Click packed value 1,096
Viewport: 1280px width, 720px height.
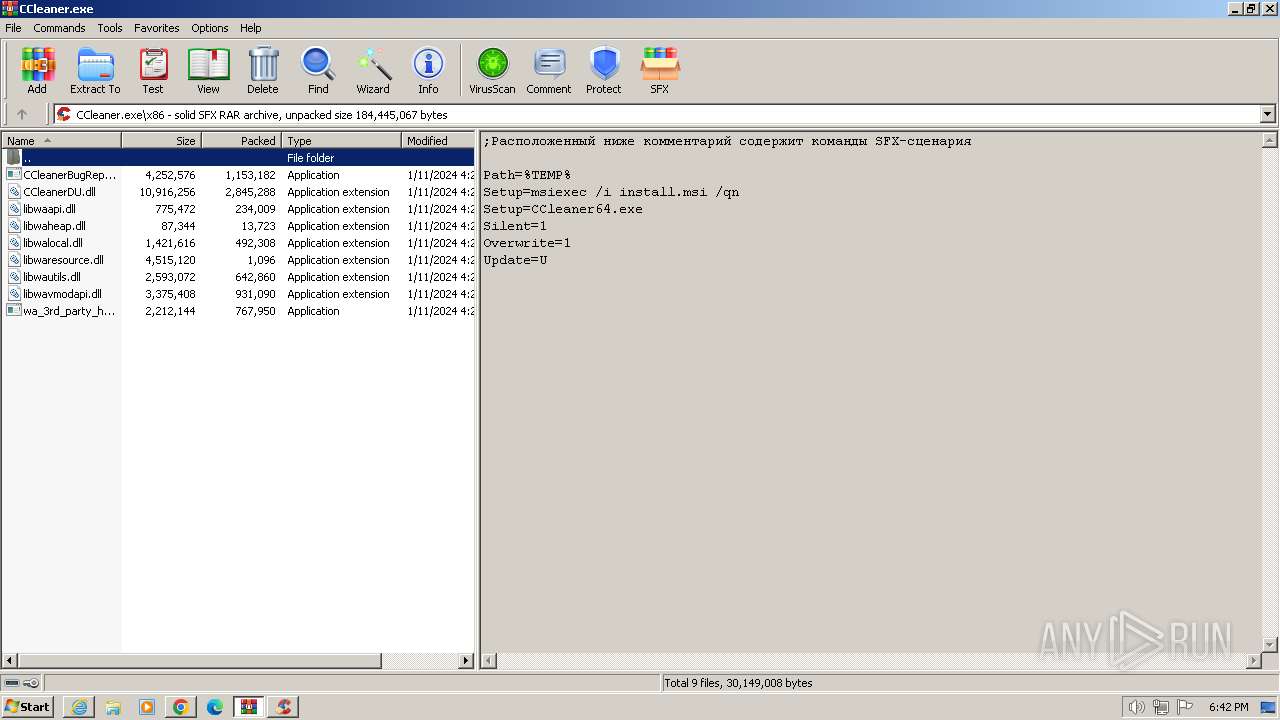click(261, 260)
